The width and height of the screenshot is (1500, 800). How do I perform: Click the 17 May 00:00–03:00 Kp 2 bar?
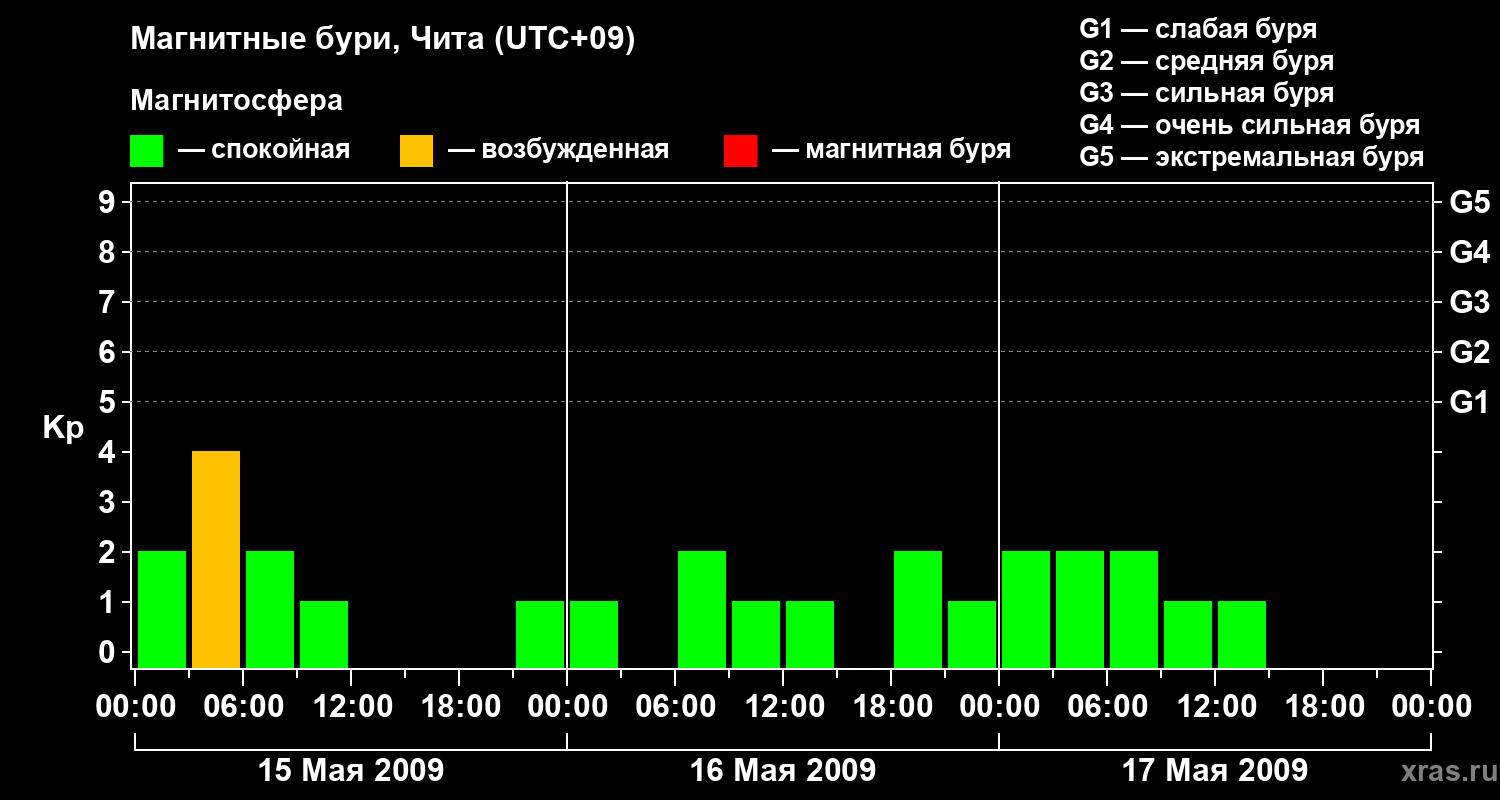pyautogui.click(x=1026, y=609)
